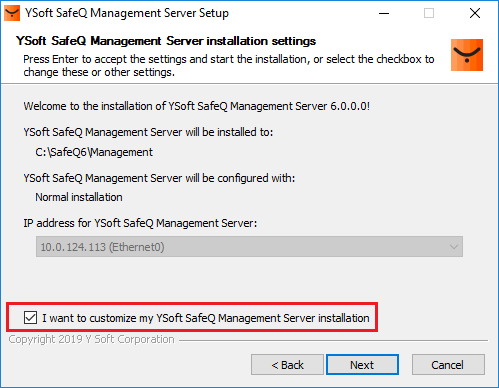The image size is (499, 388).
Task: Click the disabled maximize window button
Action: 429,13
